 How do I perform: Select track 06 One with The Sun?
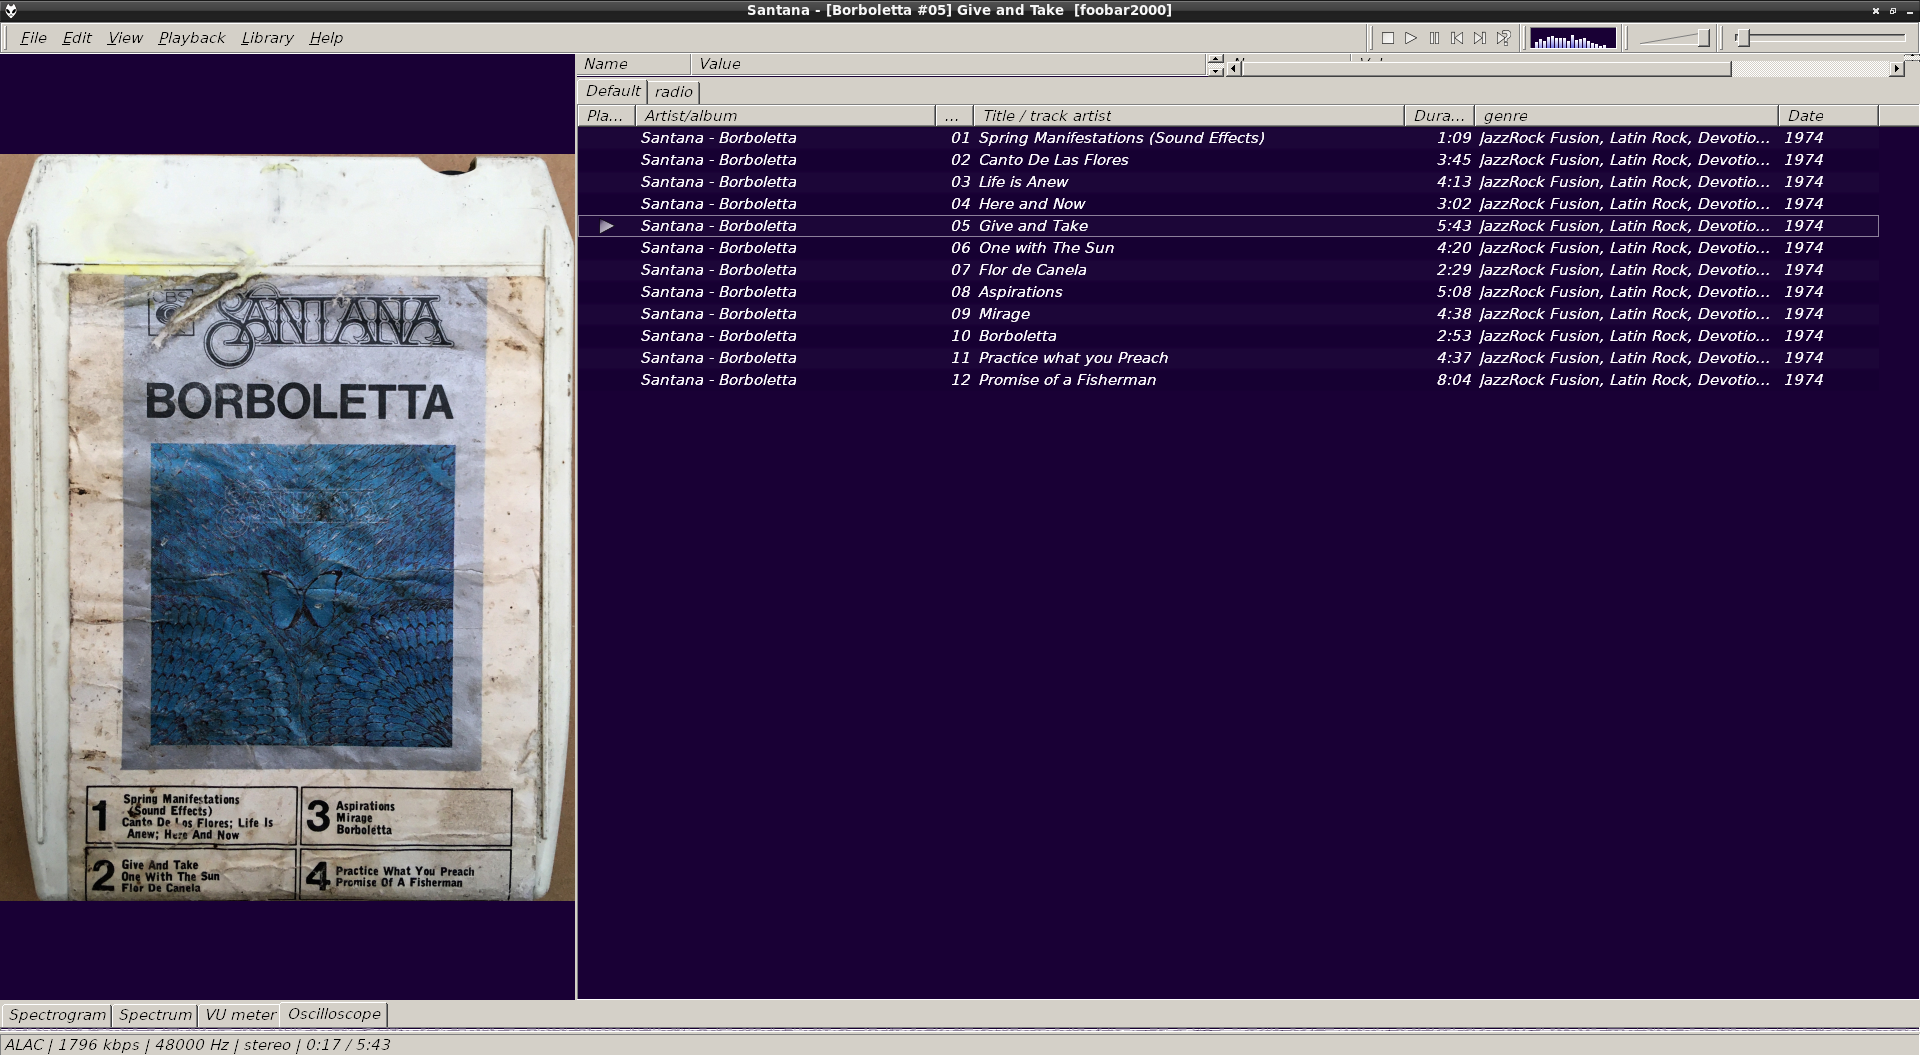pyautogui.click(x=1228, y=248)
